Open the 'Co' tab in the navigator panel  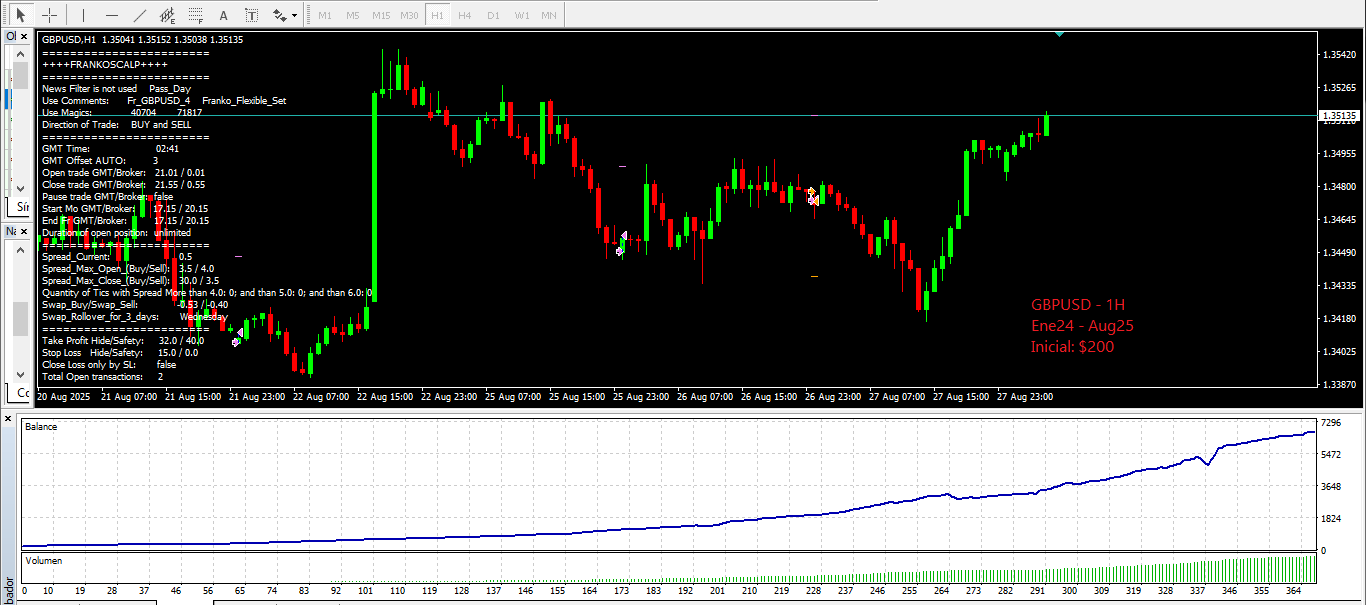(21, 393)
